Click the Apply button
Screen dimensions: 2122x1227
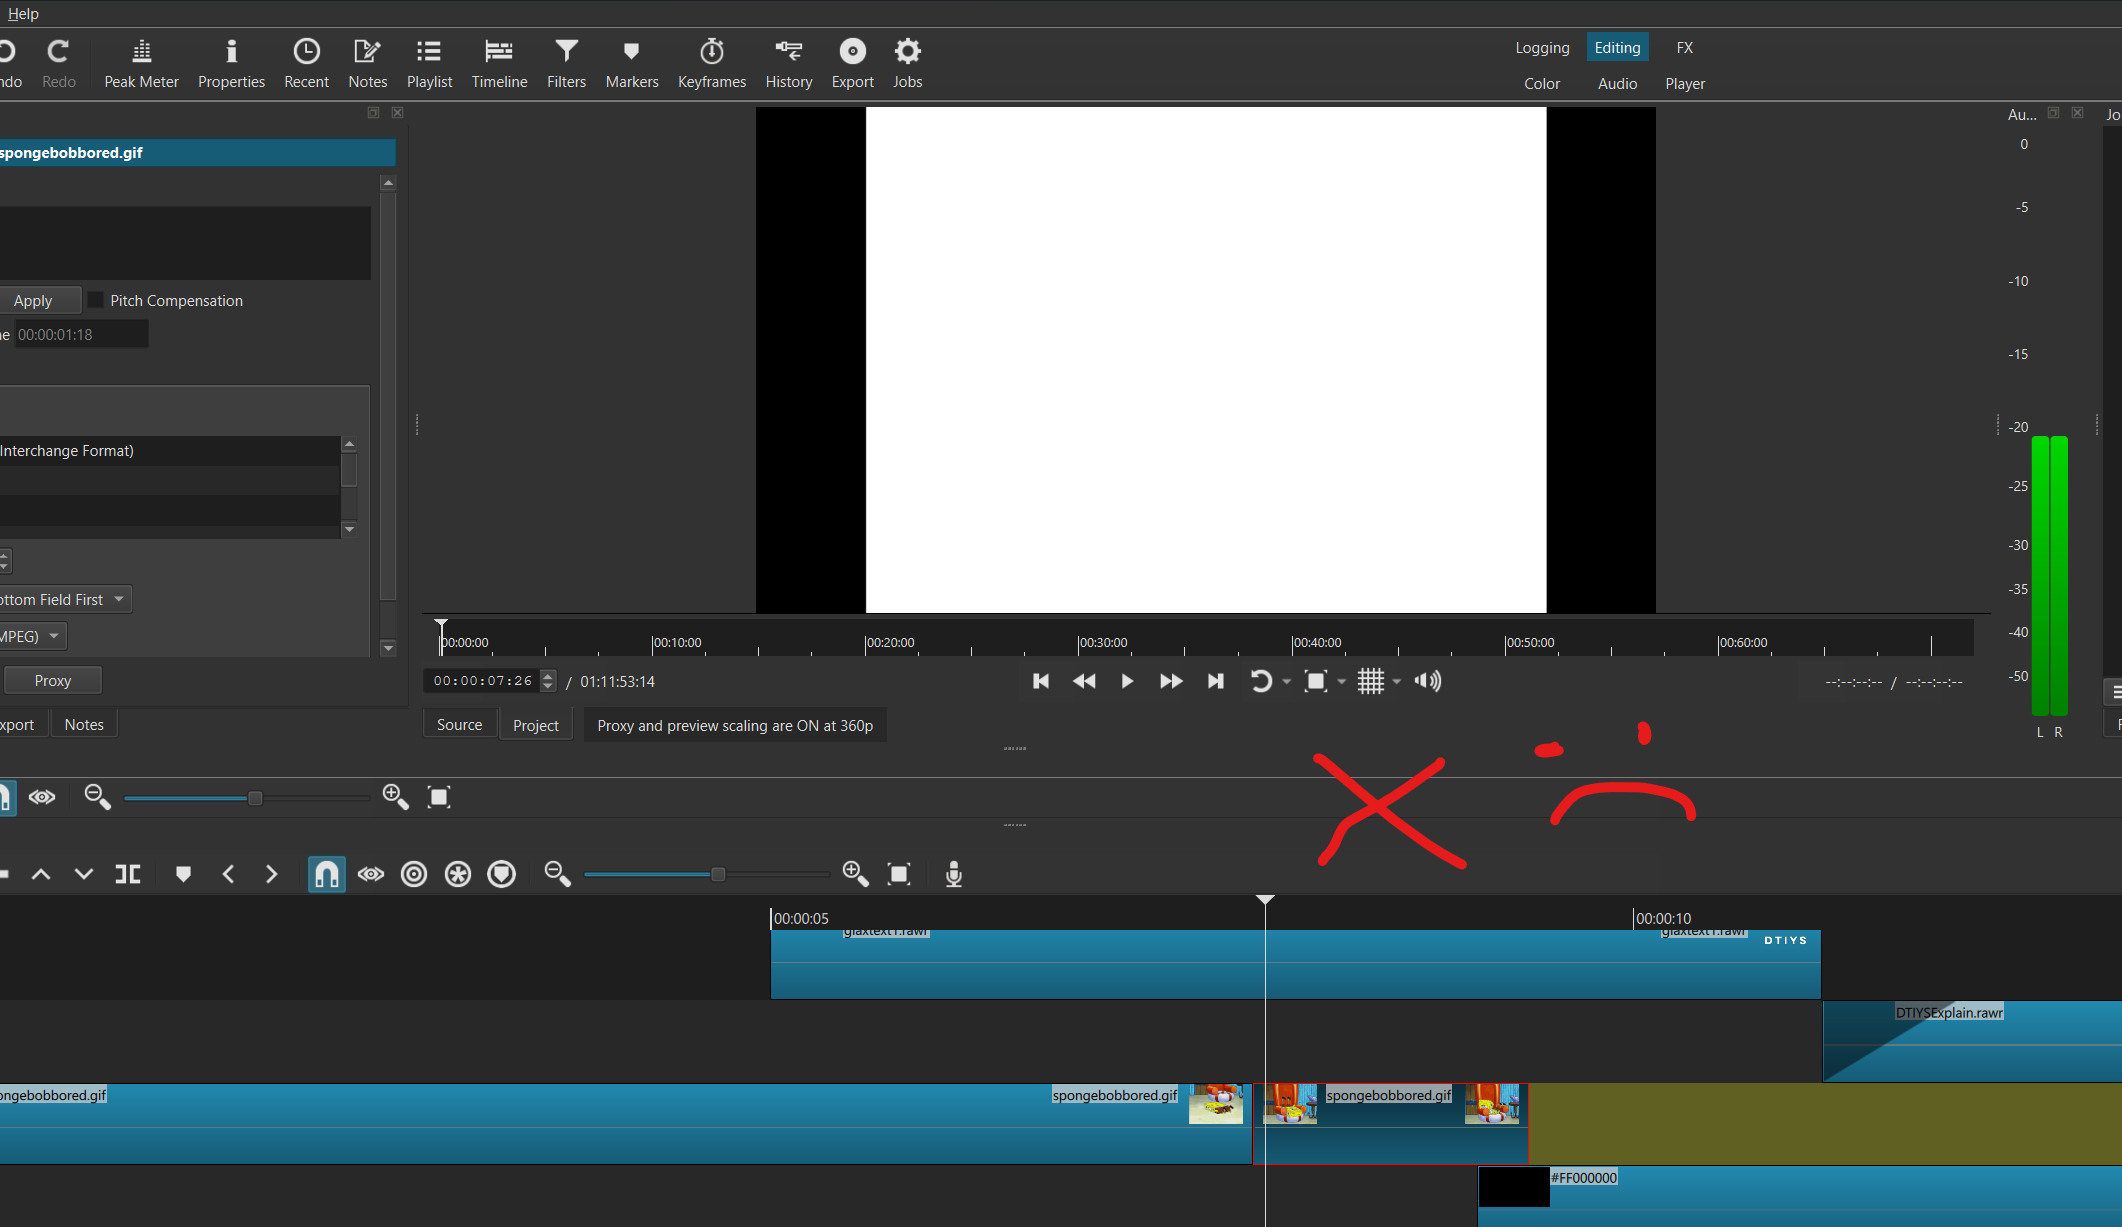(x=33, y=299)
